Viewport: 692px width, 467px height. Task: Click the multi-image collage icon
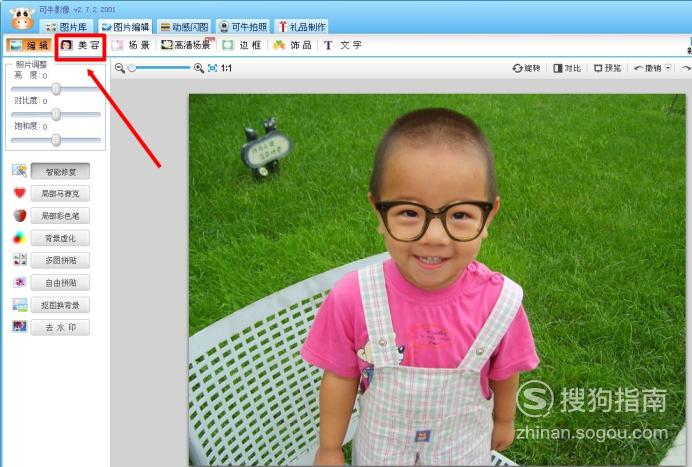[x=20, y=260]
